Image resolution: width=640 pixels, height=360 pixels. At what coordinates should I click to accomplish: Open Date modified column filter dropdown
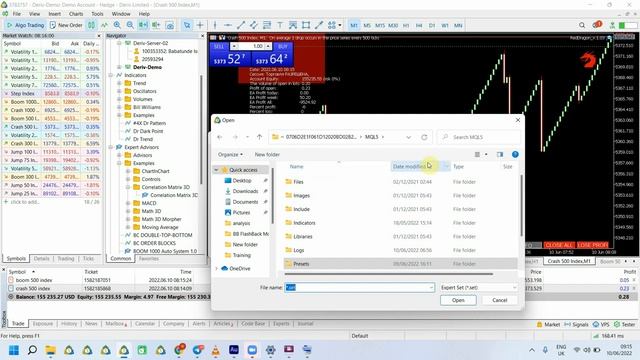point(446,167)
